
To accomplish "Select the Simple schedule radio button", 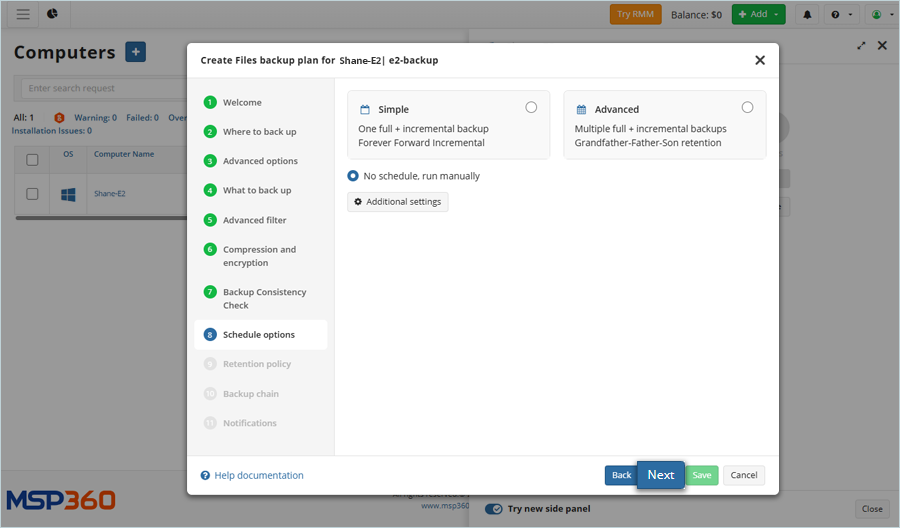I will 531,108.
